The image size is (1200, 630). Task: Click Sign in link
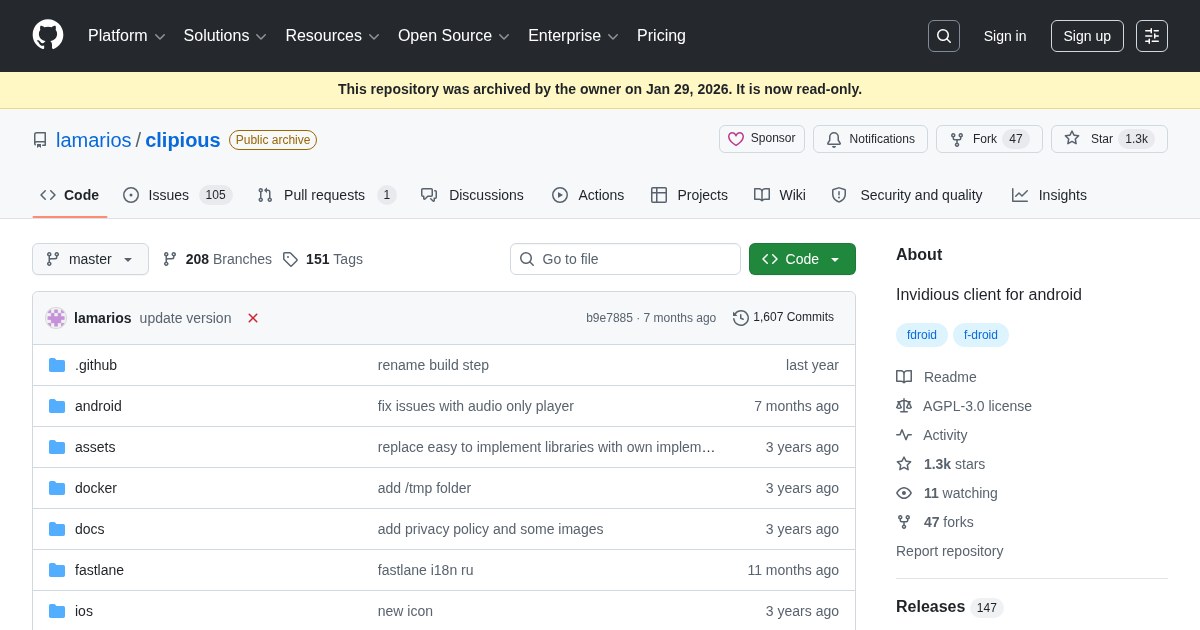[x=1005, y=36]
